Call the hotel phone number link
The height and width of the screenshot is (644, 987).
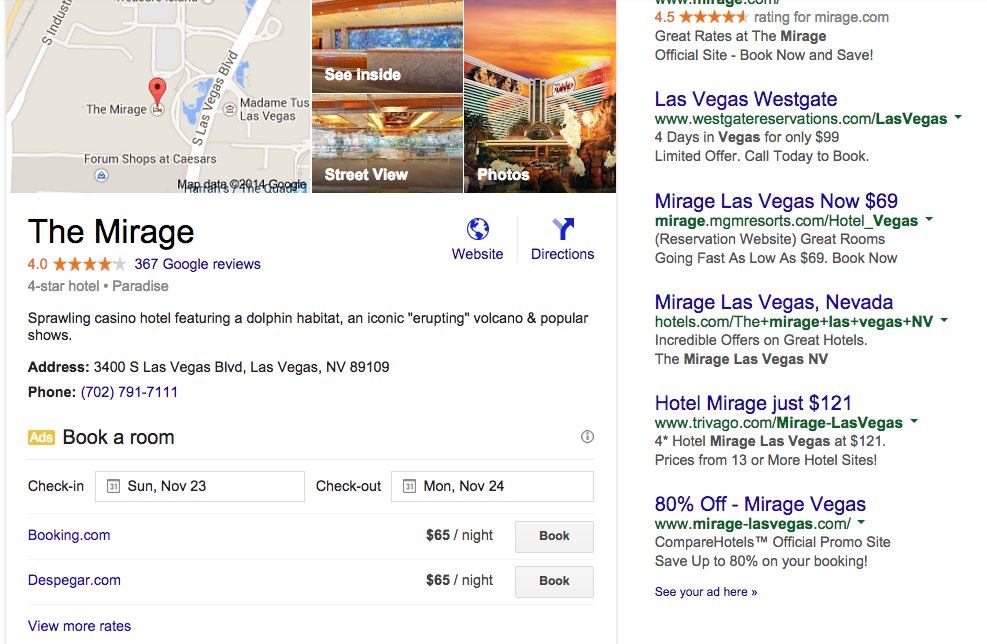129,392
